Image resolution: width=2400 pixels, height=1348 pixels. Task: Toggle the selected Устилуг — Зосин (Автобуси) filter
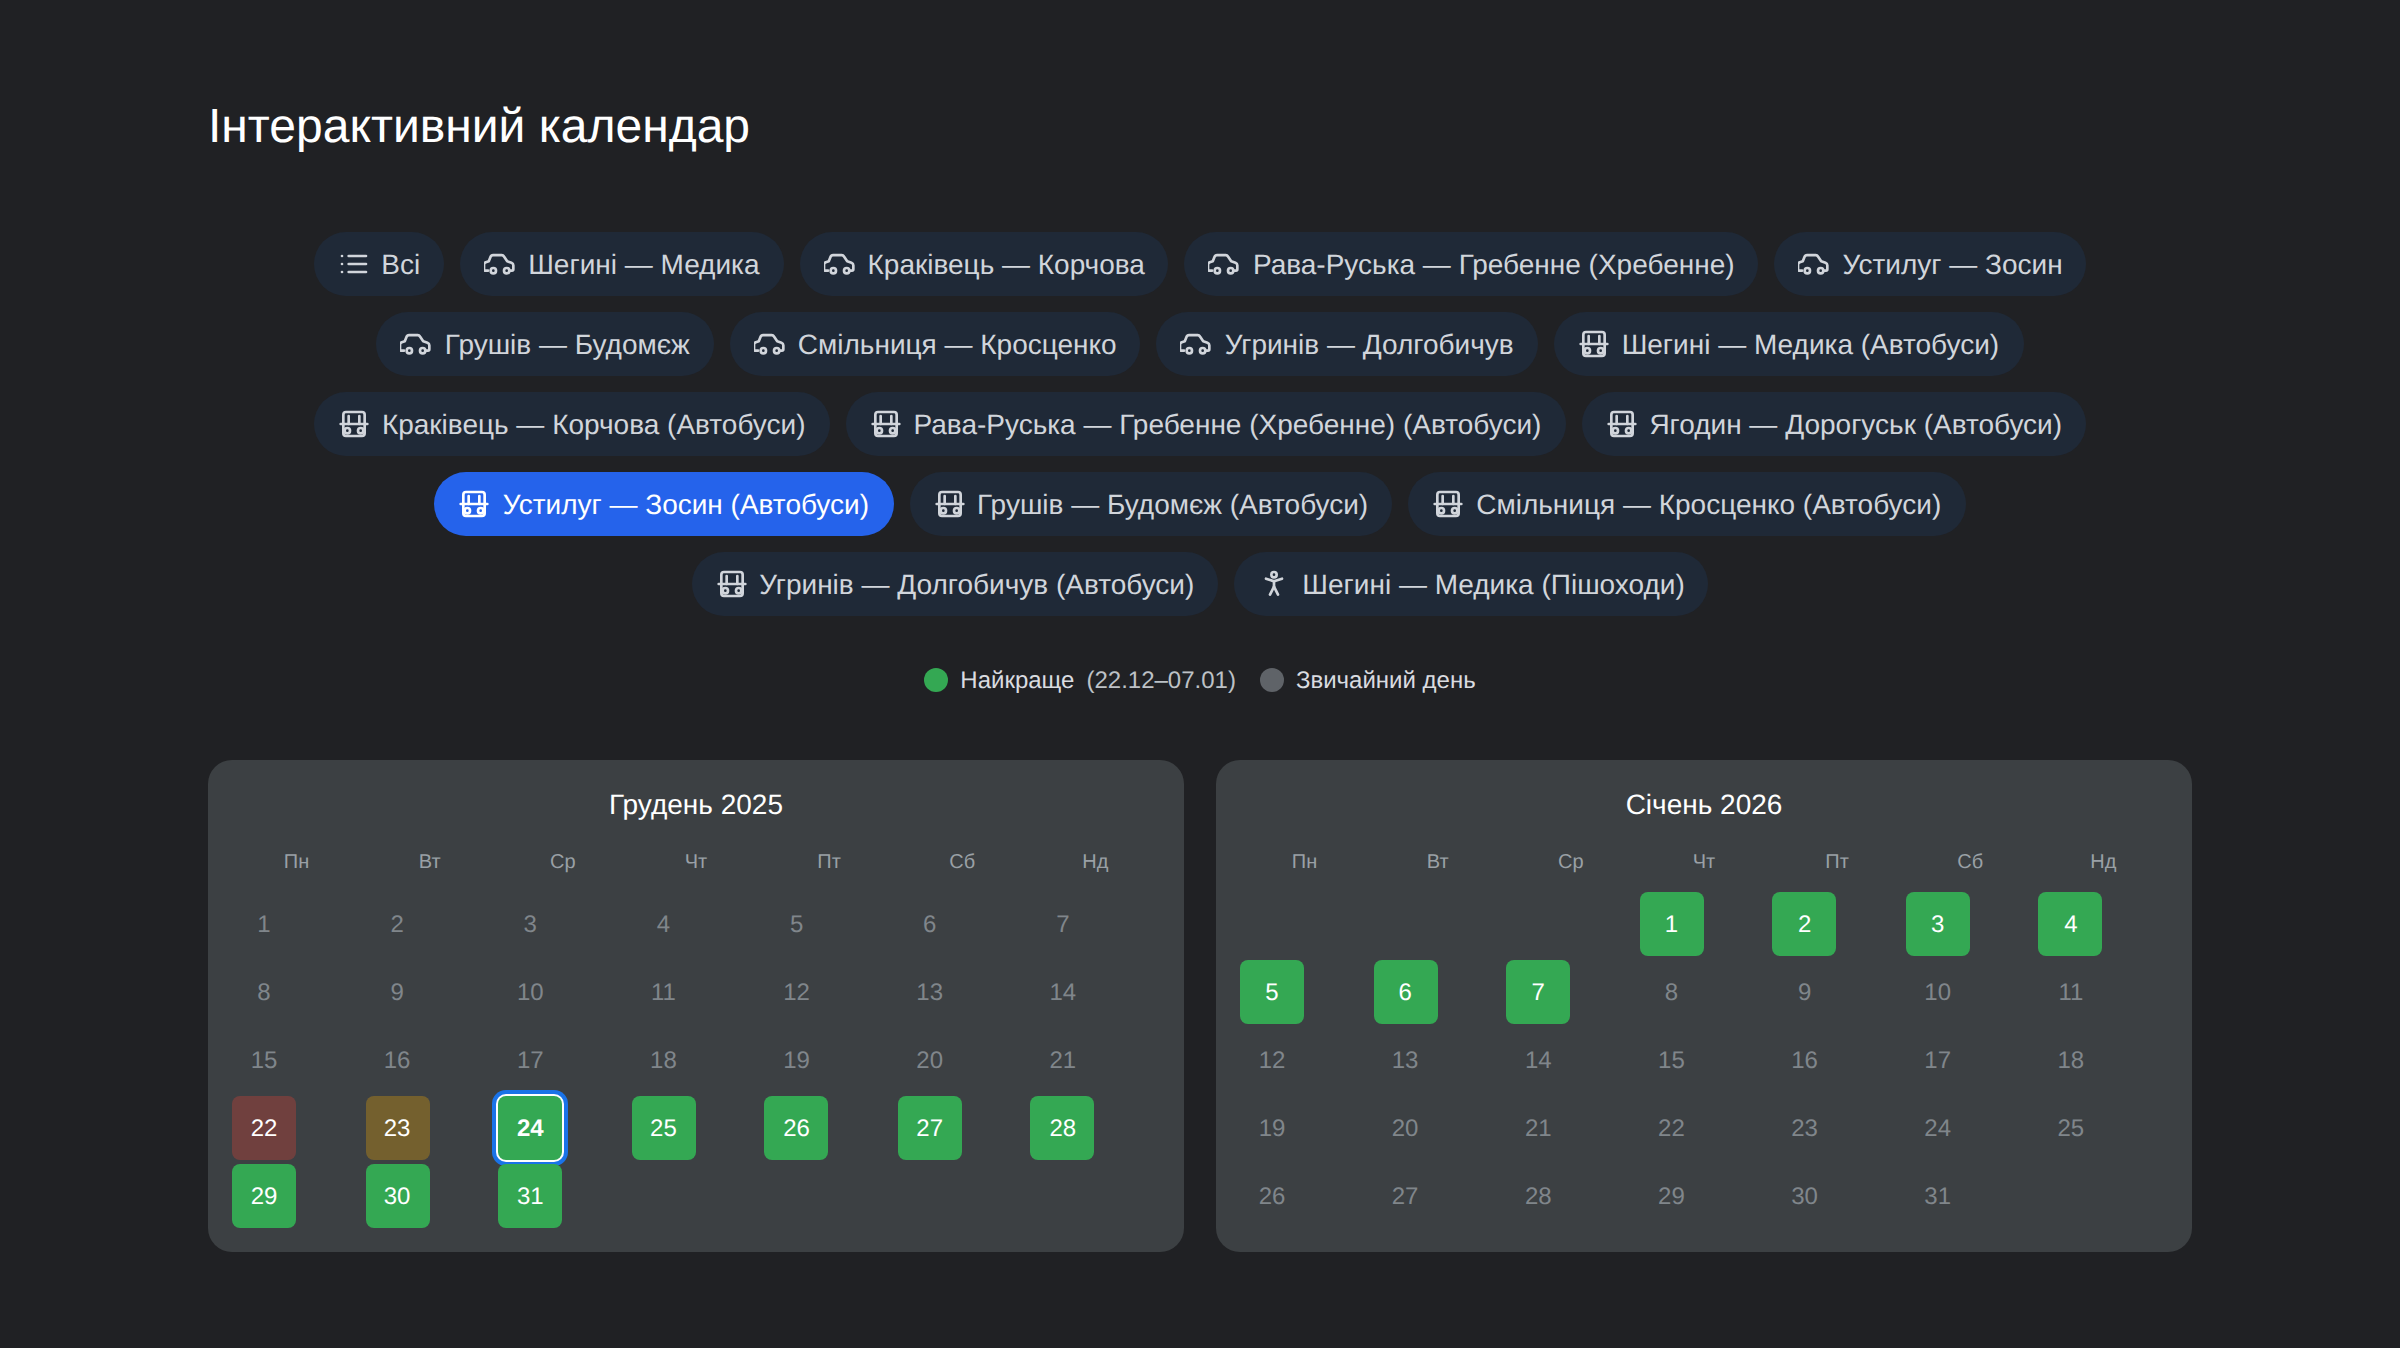(x=663, y=504)
